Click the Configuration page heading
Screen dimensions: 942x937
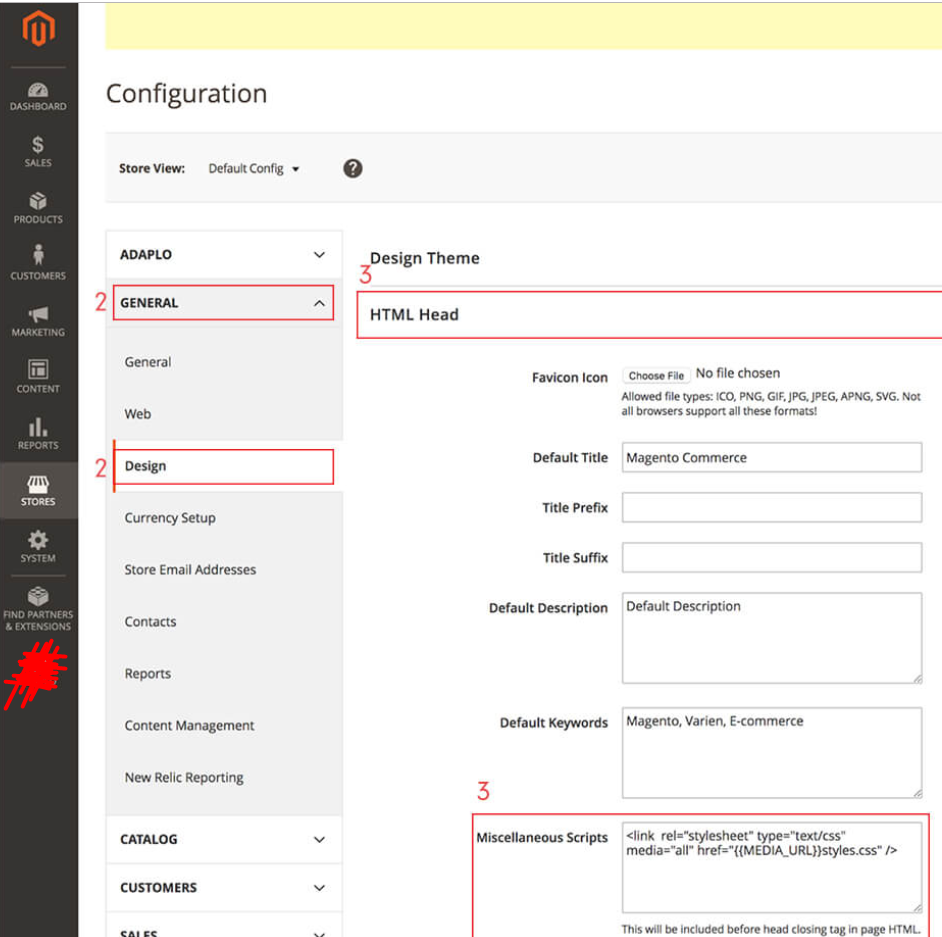(x=187, y=94)
